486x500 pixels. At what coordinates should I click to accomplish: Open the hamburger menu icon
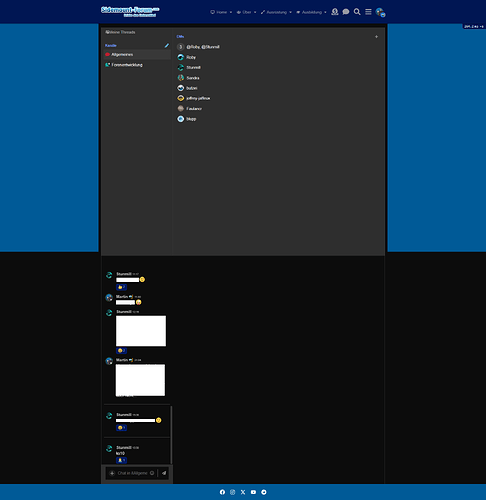[368, 12]
